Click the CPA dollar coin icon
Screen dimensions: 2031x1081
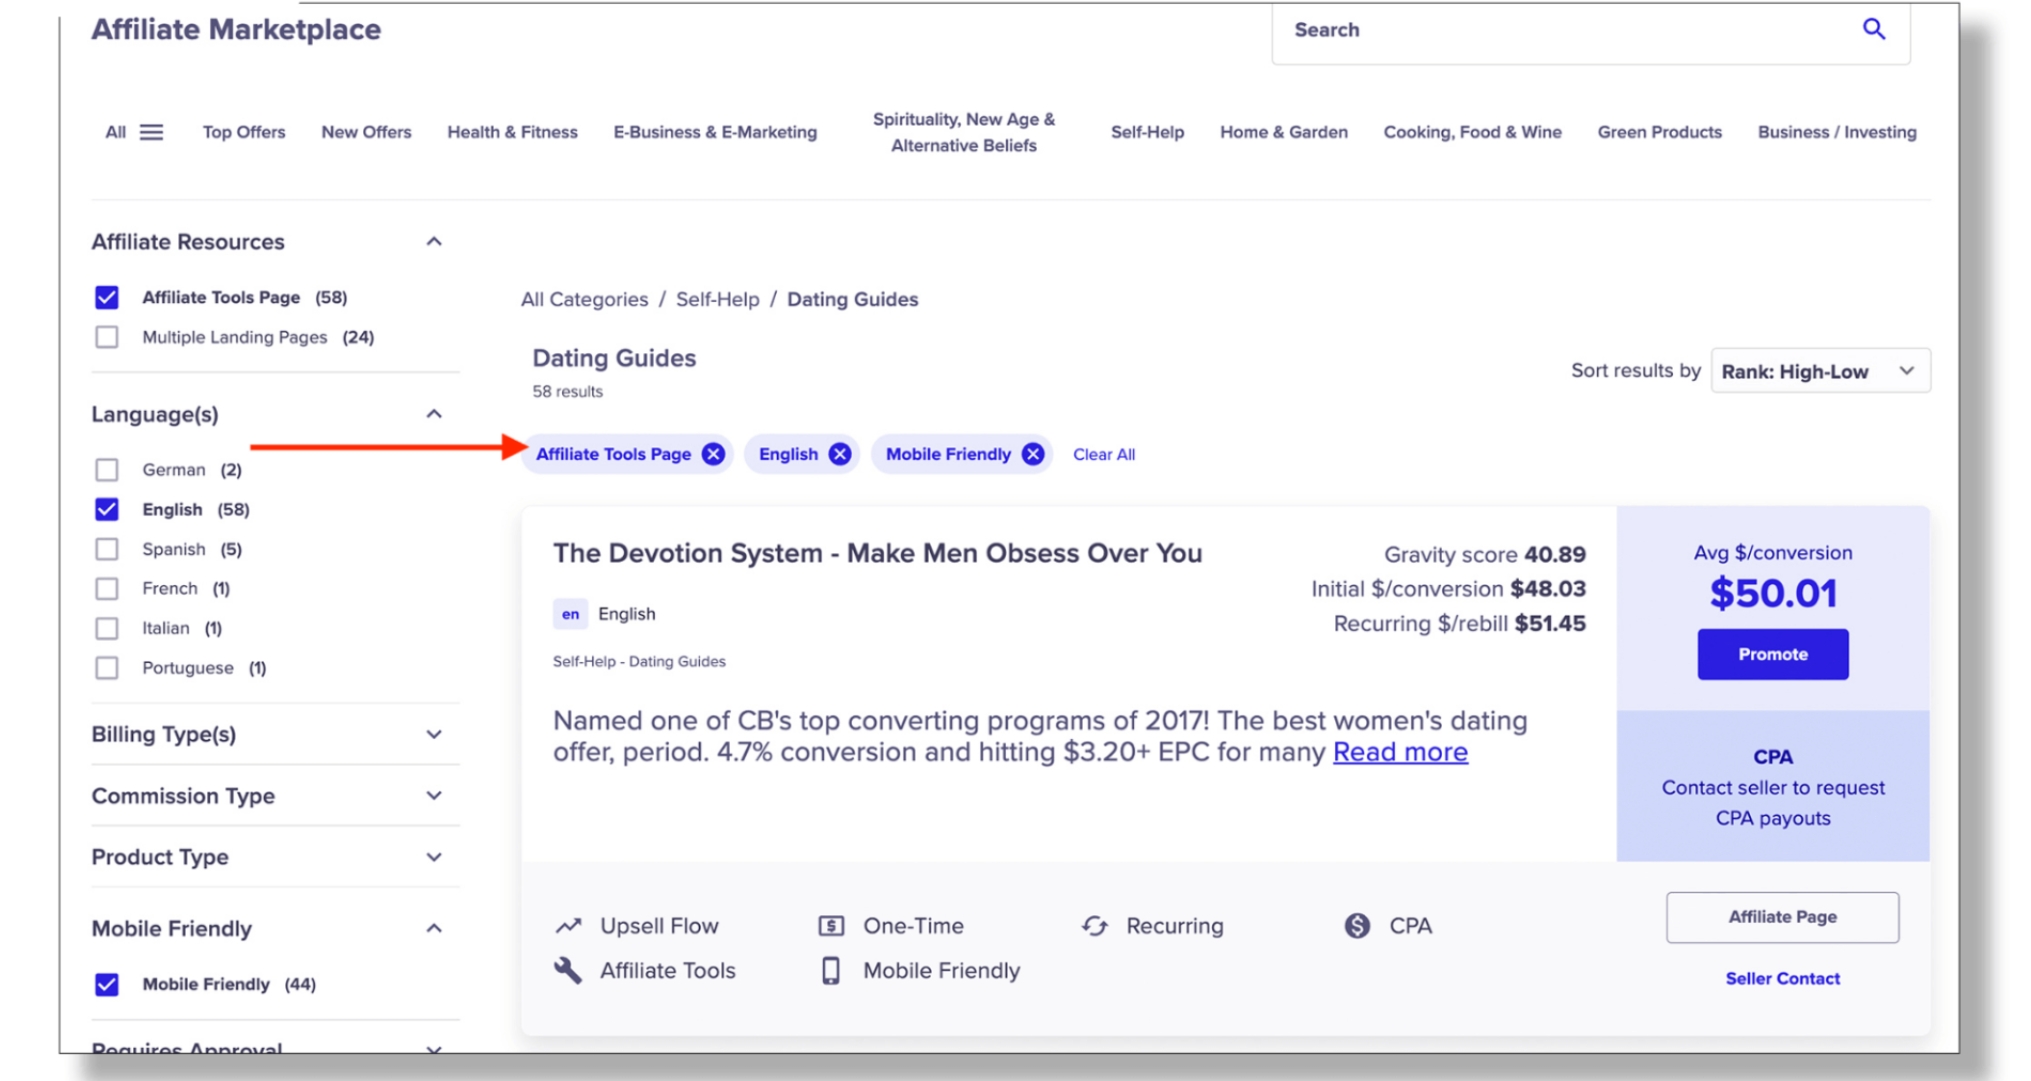1357,926
